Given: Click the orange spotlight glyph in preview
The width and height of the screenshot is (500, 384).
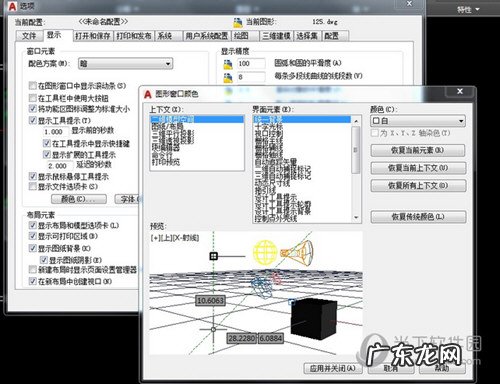Looking at the screenshot, I should point(297,253).
